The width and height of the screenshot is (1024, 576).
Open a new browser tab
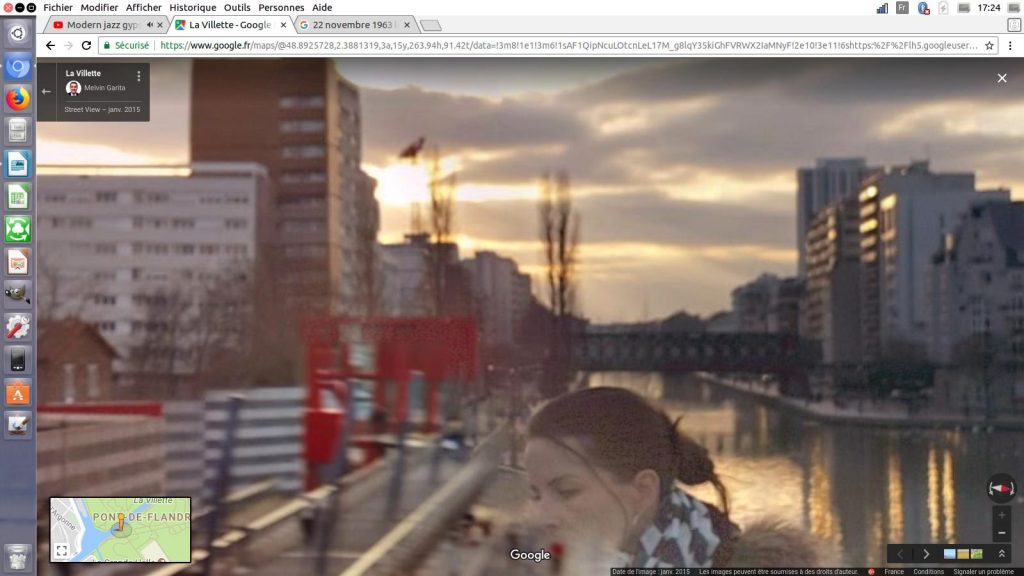click(430, 25)
